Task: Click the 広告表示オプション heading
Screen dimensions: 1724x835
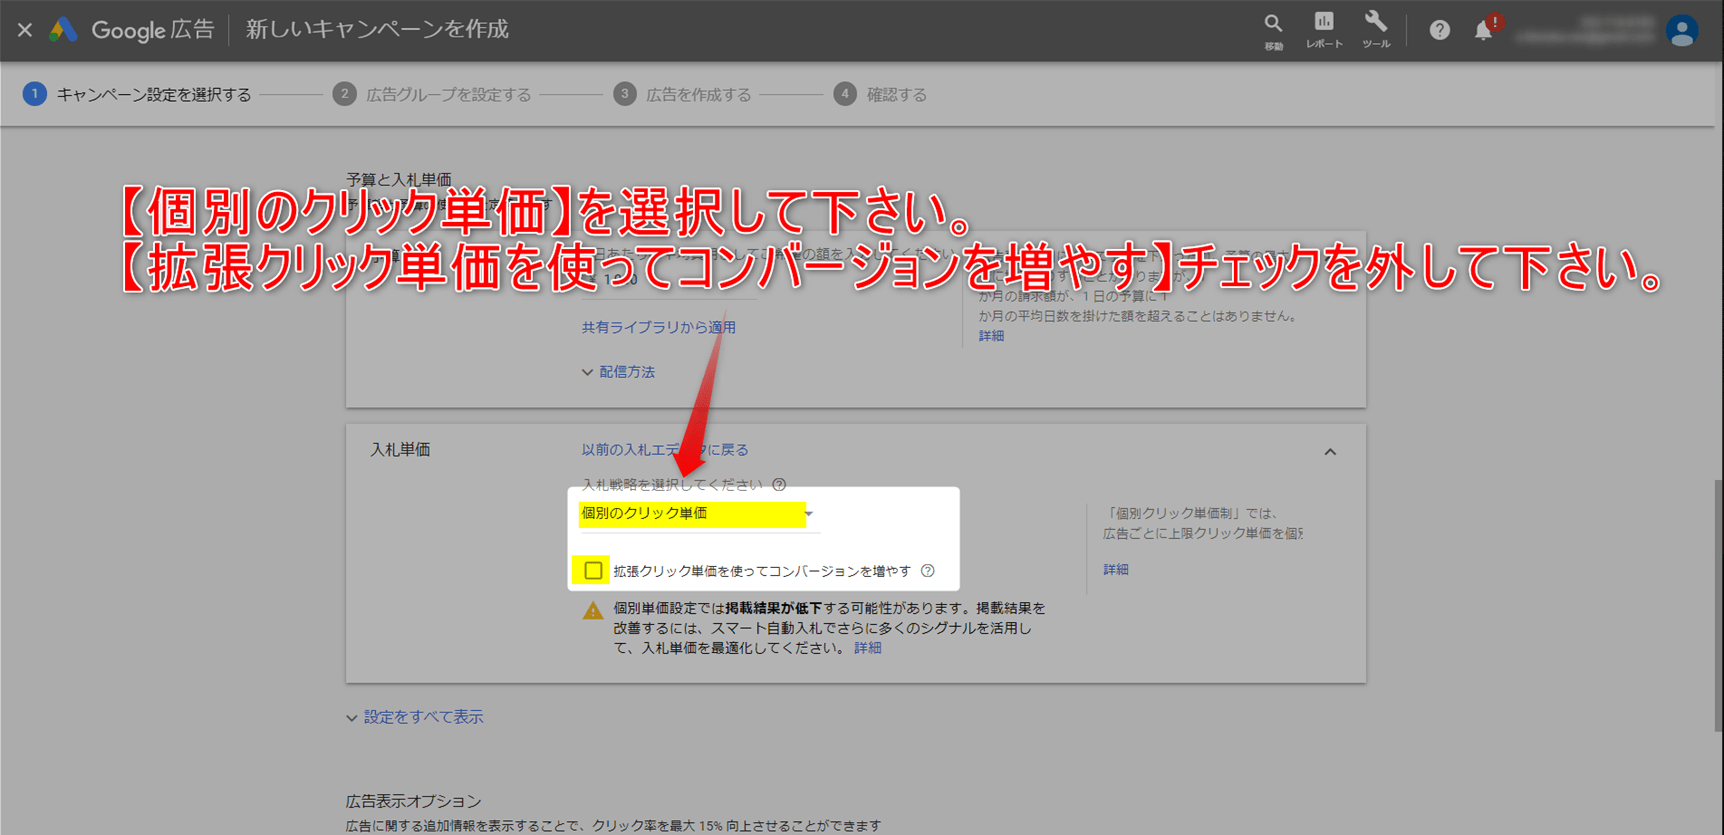Action: pyautogui.click(x=414, y=801)
